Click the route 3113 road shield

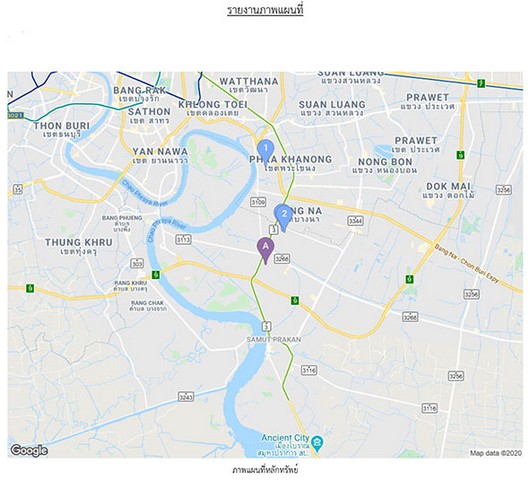coord(184,240)
